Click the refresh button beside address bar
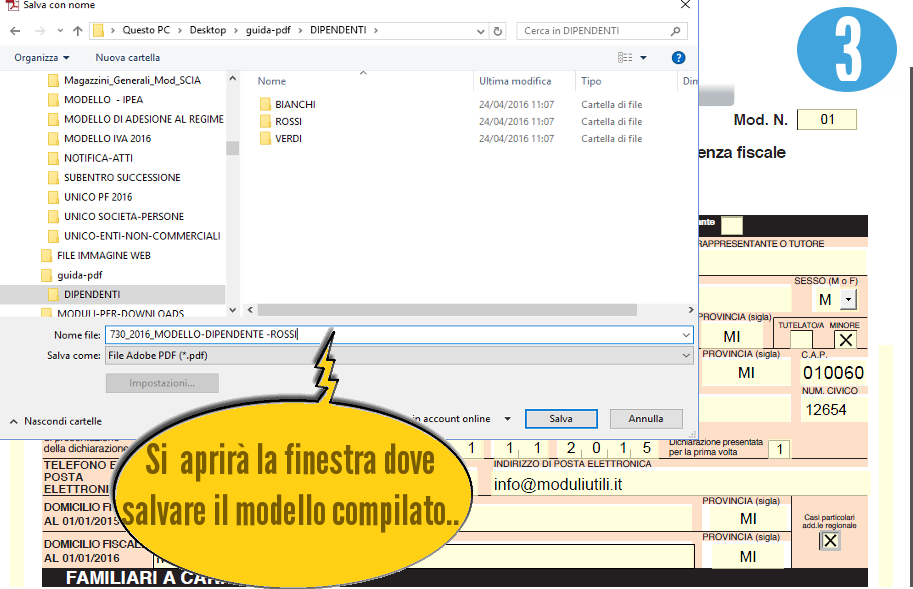The width and height of the screenshot is (913, 589). click(x=499, y=31)
